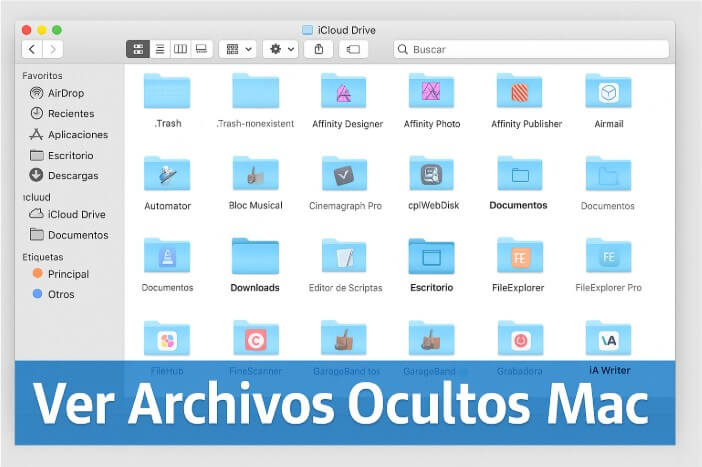
Task: Filter by the blue Otros tag
Action: coord(54,294)
